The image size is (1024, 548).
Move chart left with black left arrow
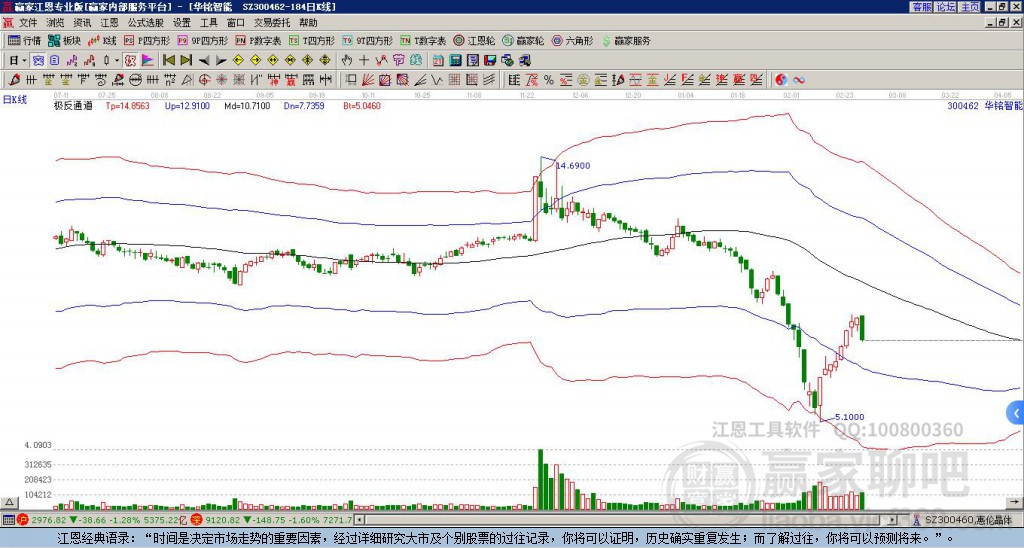click(203, 61)
